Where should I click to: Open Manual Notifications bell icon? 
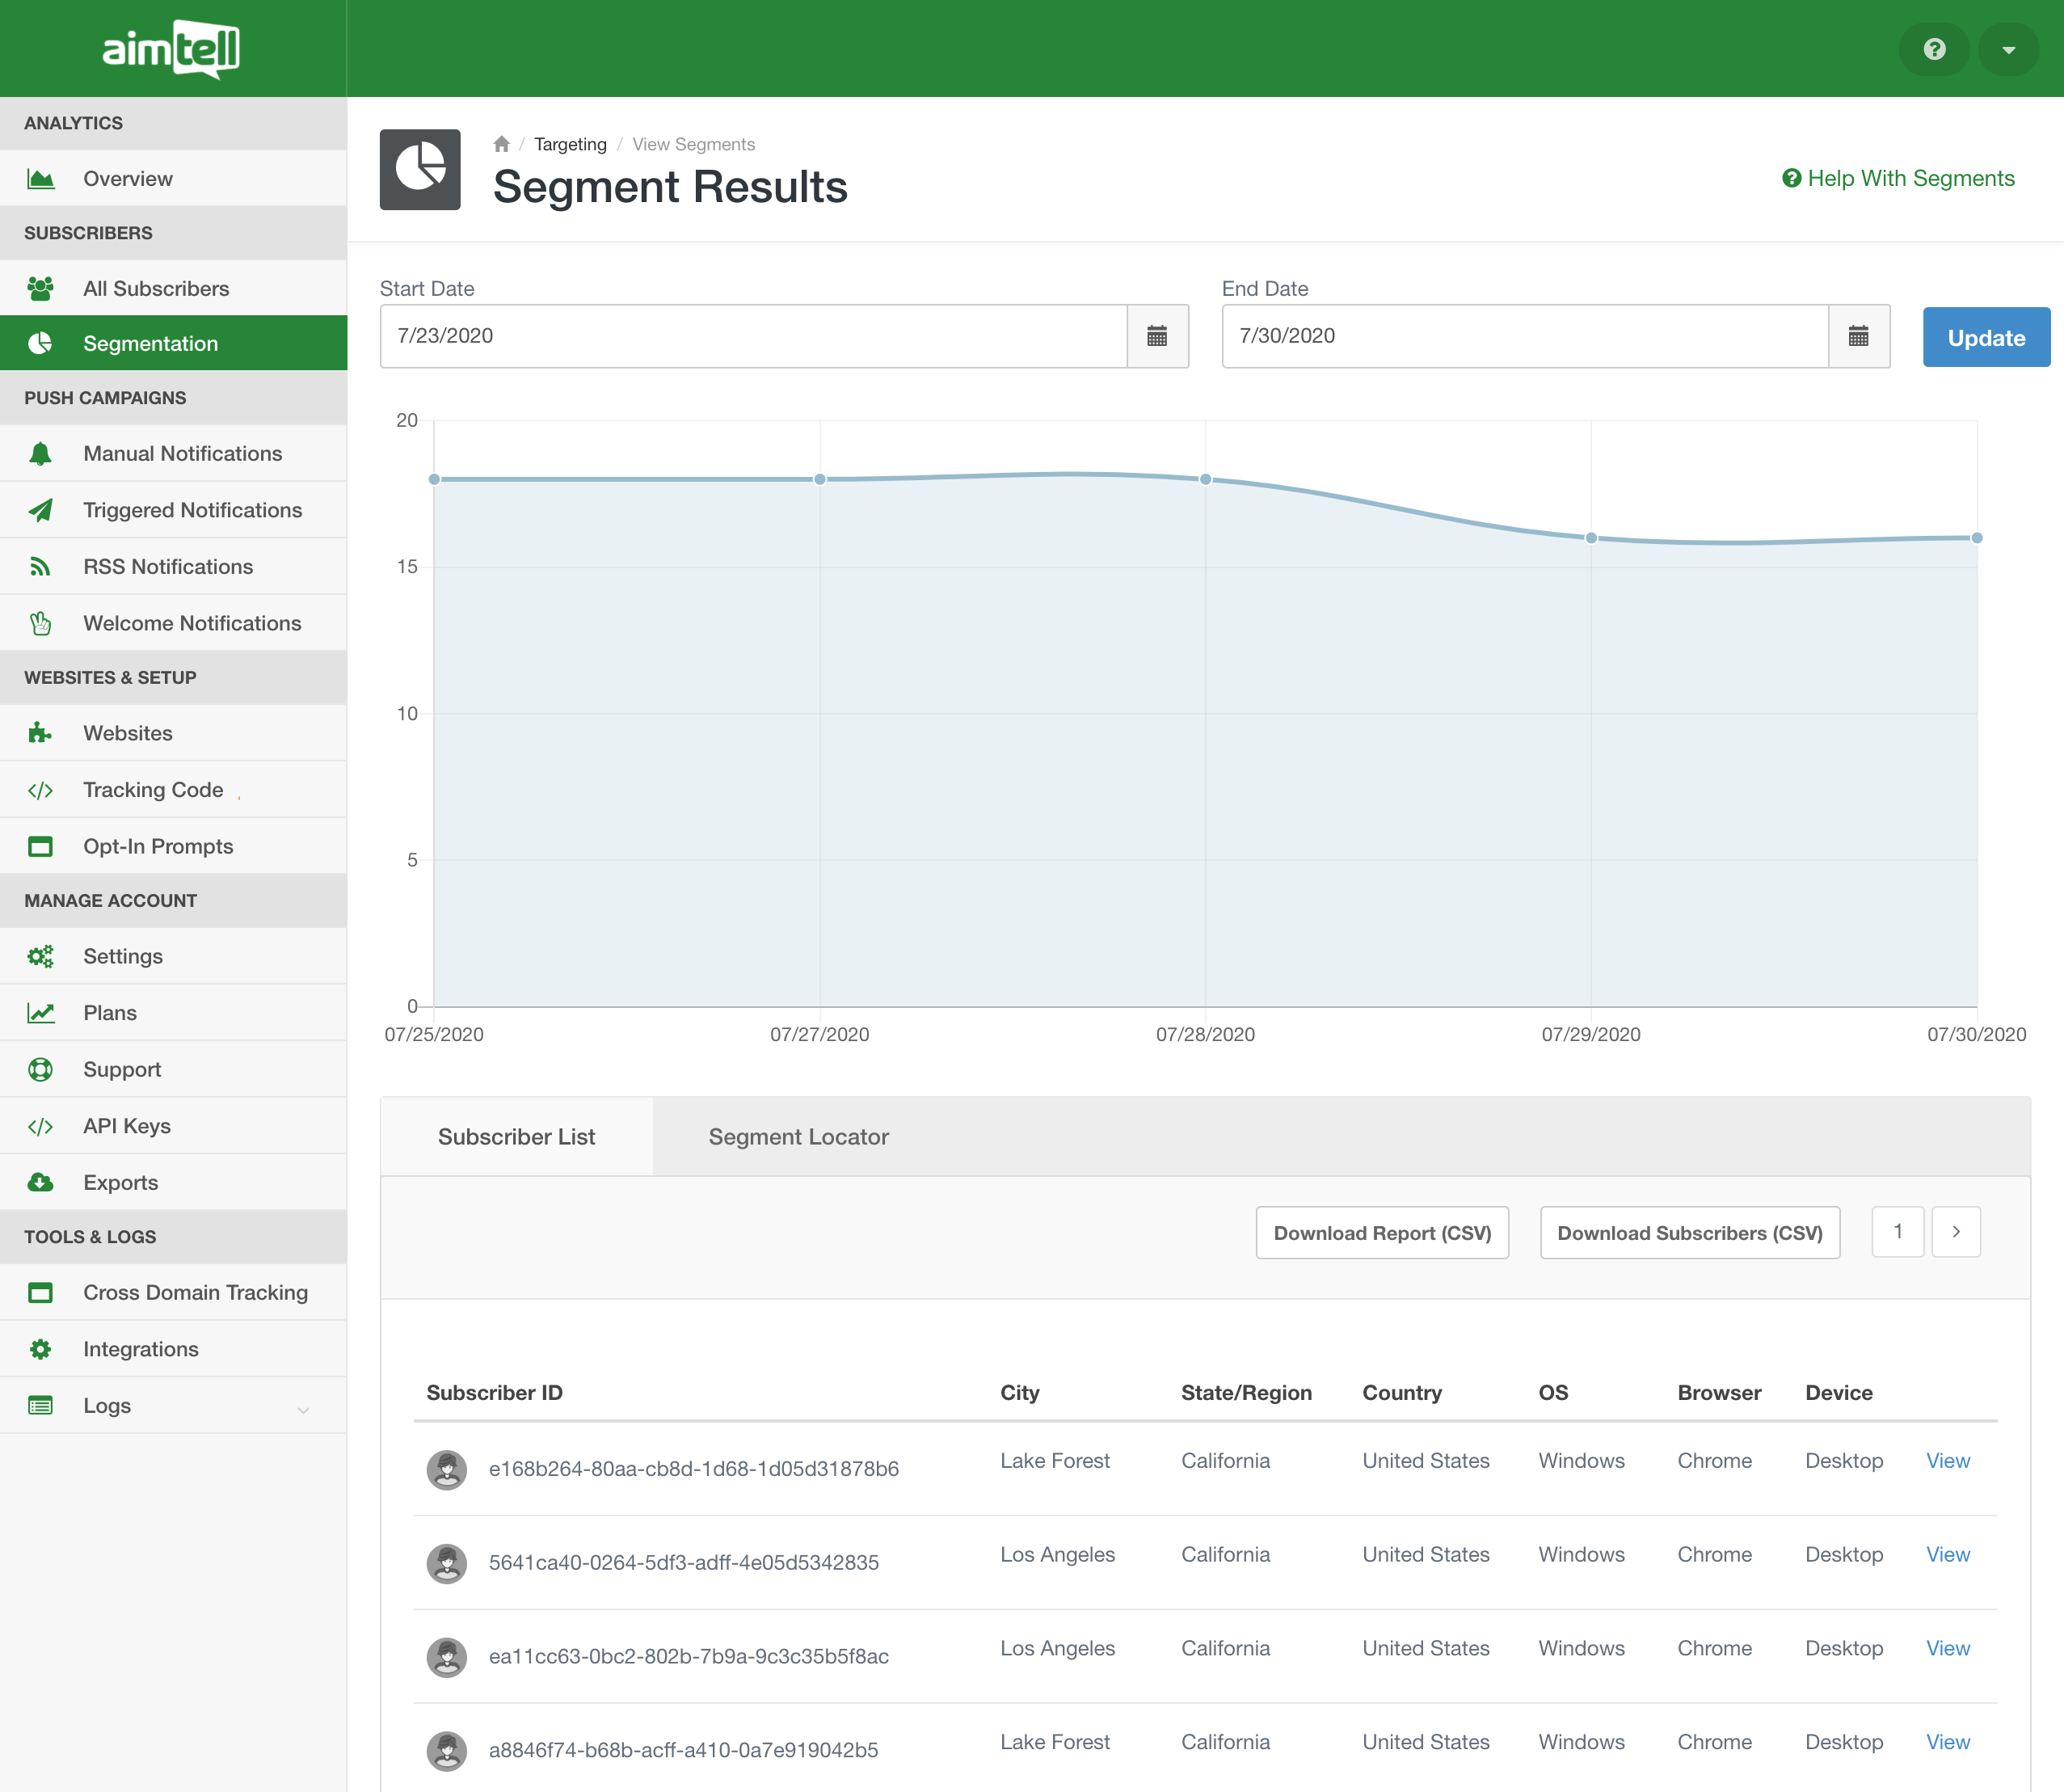point(40,454)
